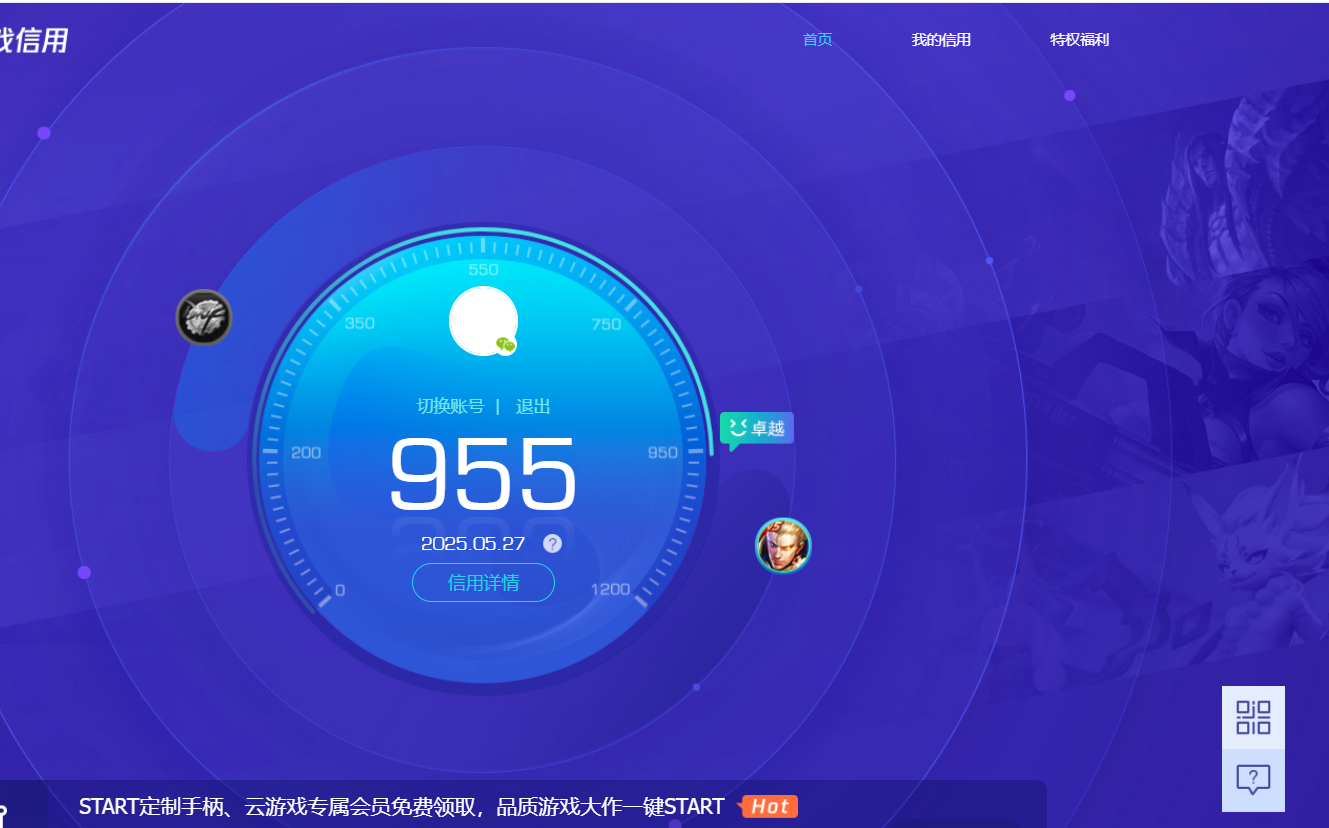Click the 退出 link
This screenshot has height=828, width=1329.
click(533, 407)
